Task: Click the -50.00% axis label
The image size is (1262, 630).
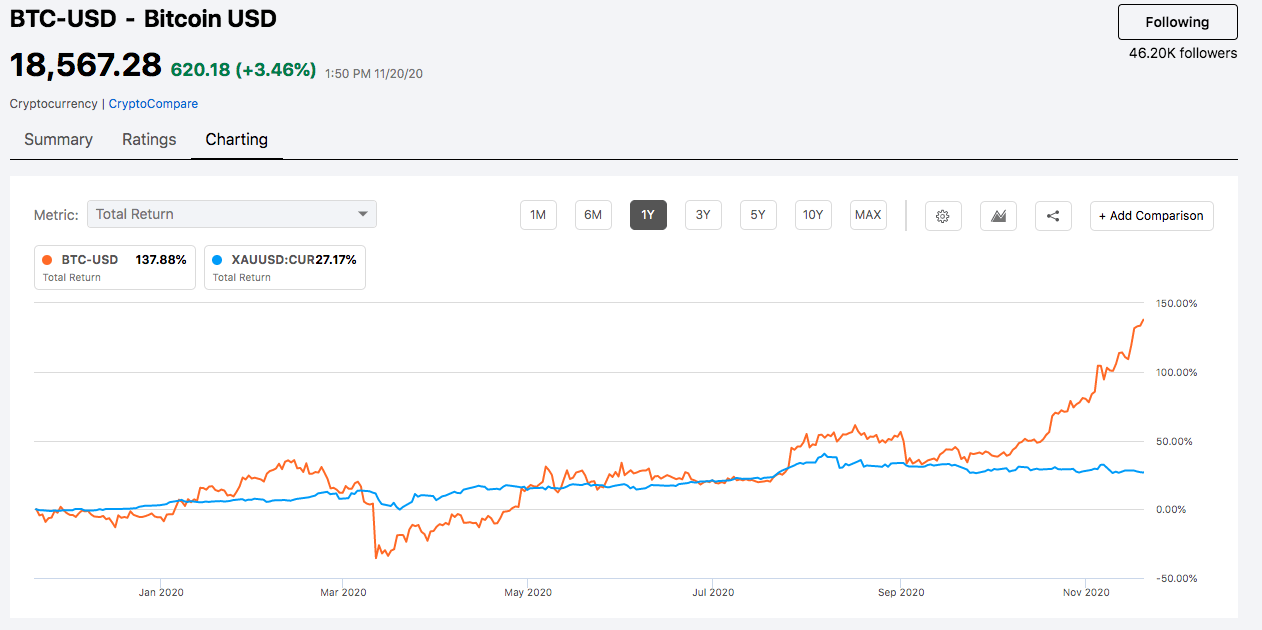Action: (x=1175, y=578)
